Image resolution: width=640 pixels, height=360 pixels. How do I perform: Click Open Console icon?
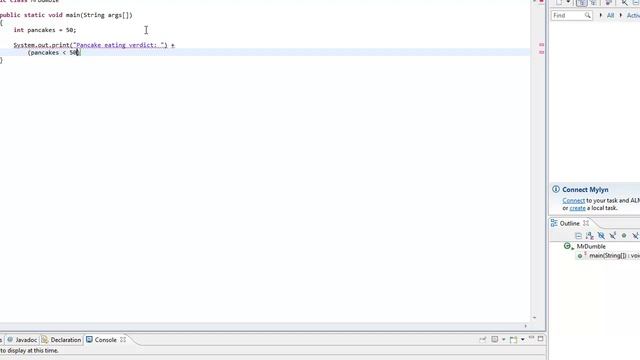(513, 339)
